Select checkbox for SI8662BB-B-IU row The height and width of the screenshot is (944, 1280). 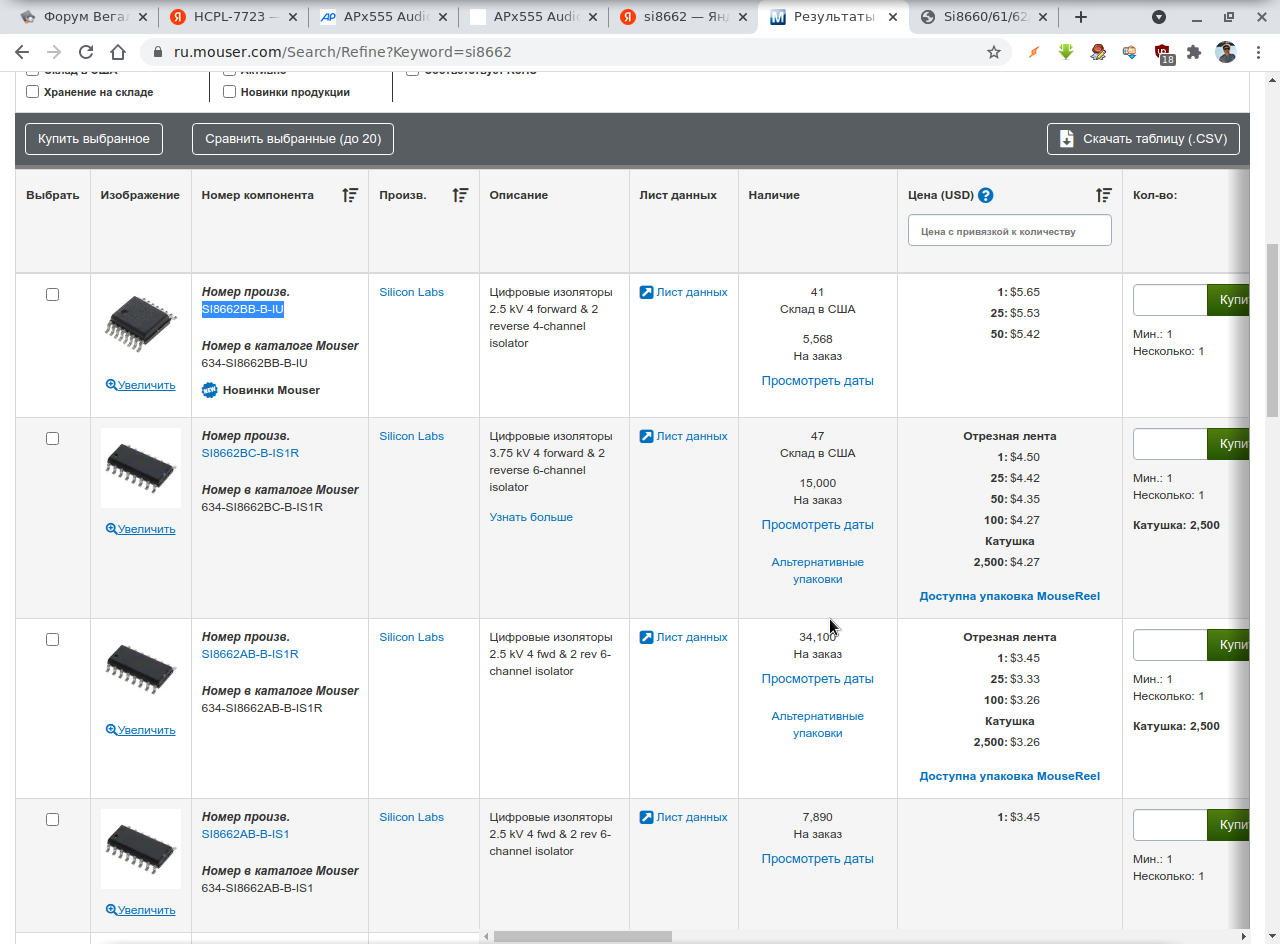point(53,294)
